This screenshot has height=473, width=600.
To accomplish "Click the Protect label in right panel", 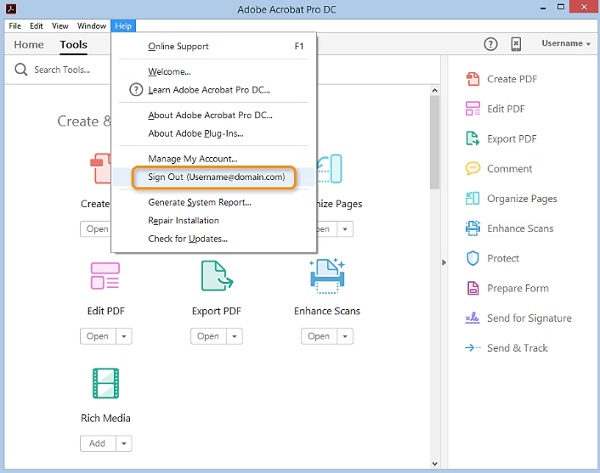I will [503, 258].
